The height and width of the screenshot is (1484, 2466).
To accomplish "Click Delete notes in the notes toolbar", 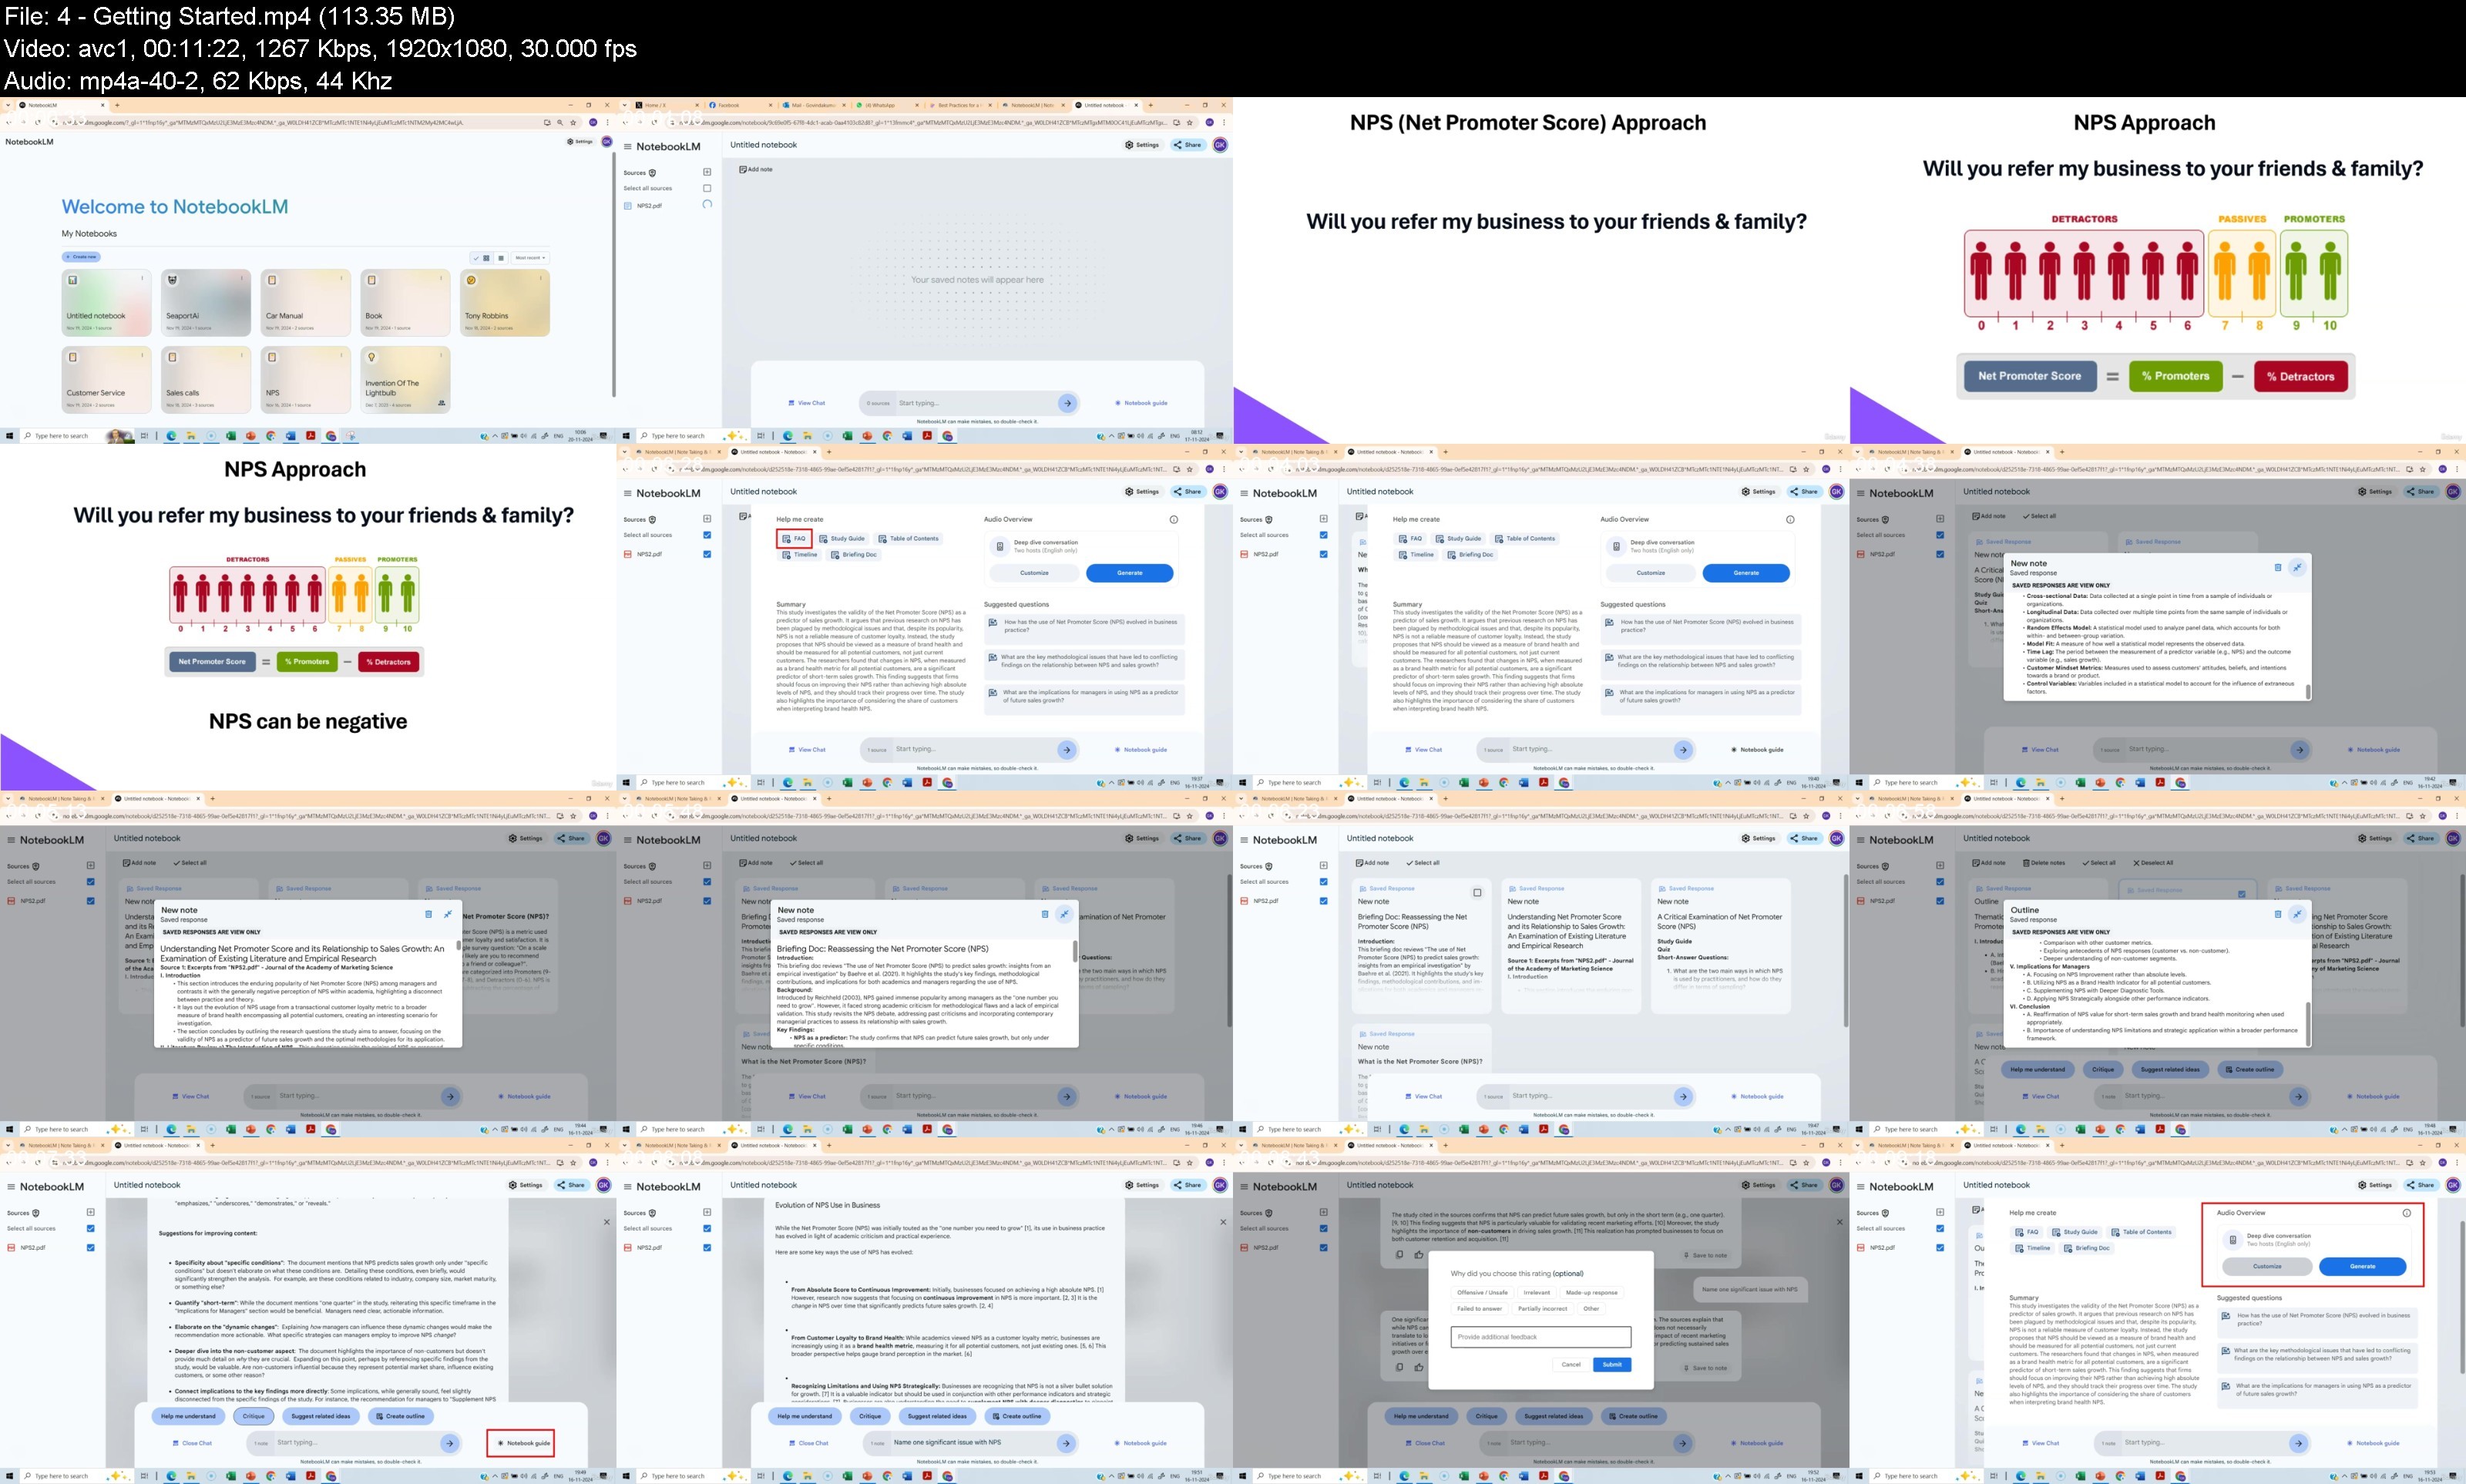I will coord(2044,863).
